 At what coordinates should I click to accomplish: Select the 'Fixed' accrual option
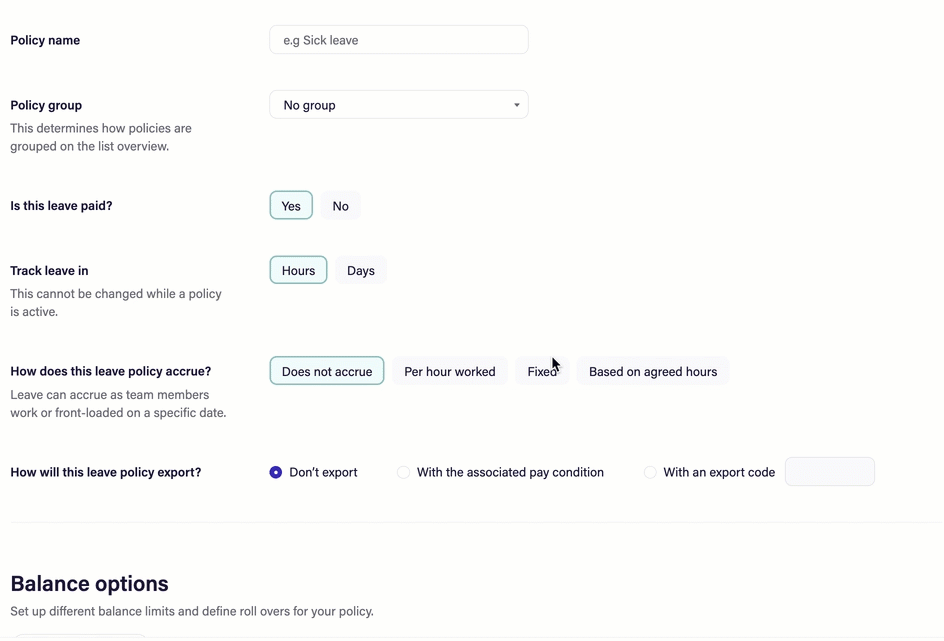point(541,371)
